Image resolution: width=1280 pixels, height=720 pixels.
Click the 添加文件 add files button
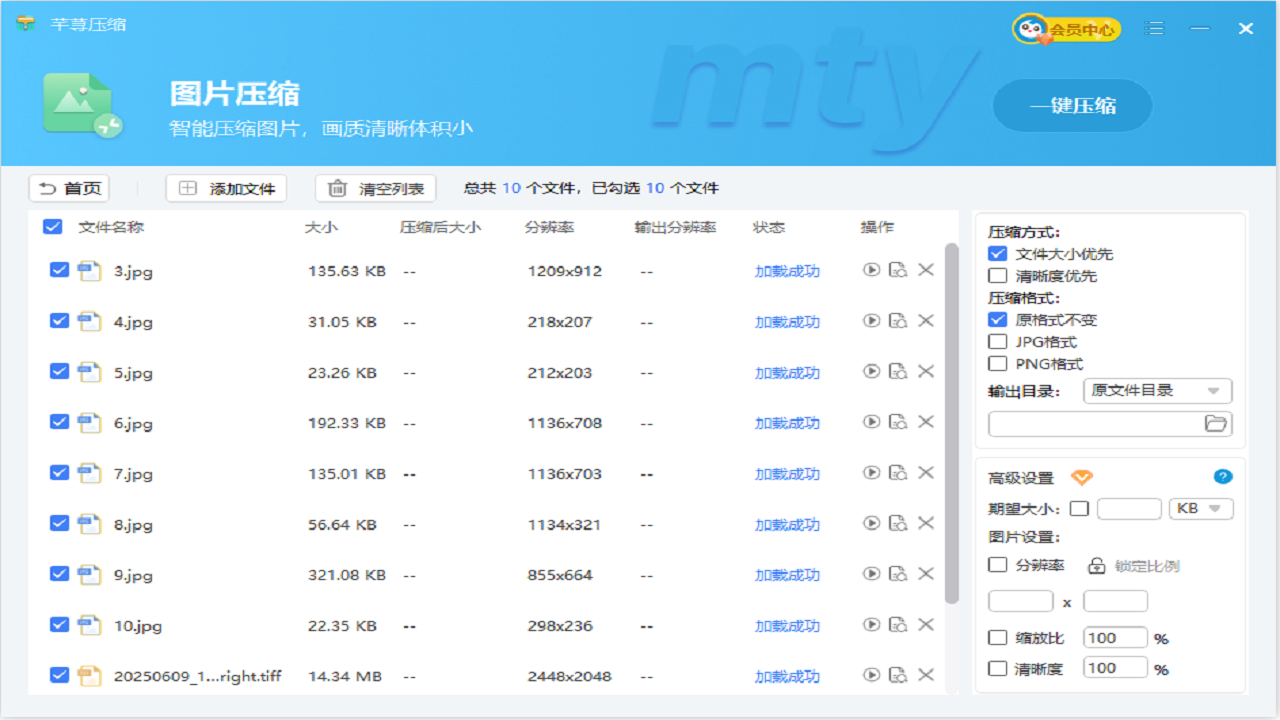[226, 188]
